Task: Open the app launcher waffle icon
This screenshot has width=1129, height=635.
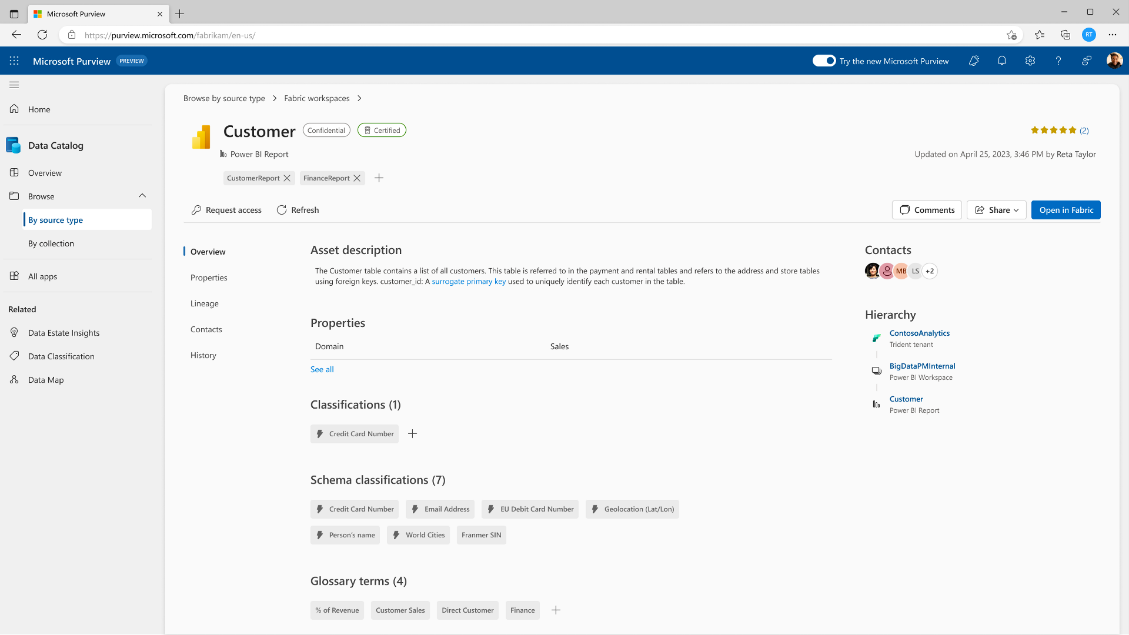Action: (14, 61)
